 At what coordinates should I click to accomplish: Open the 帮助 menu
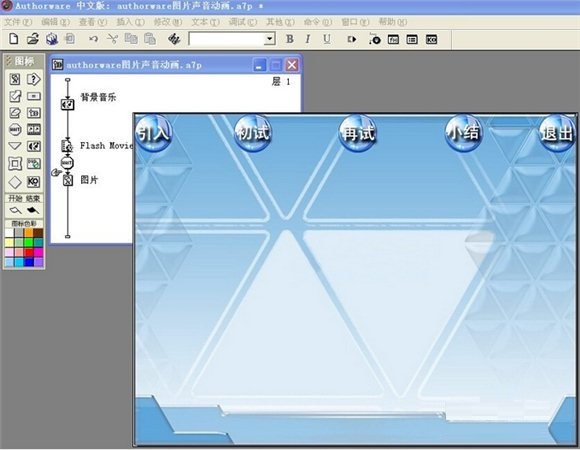[x=393, y=22]
